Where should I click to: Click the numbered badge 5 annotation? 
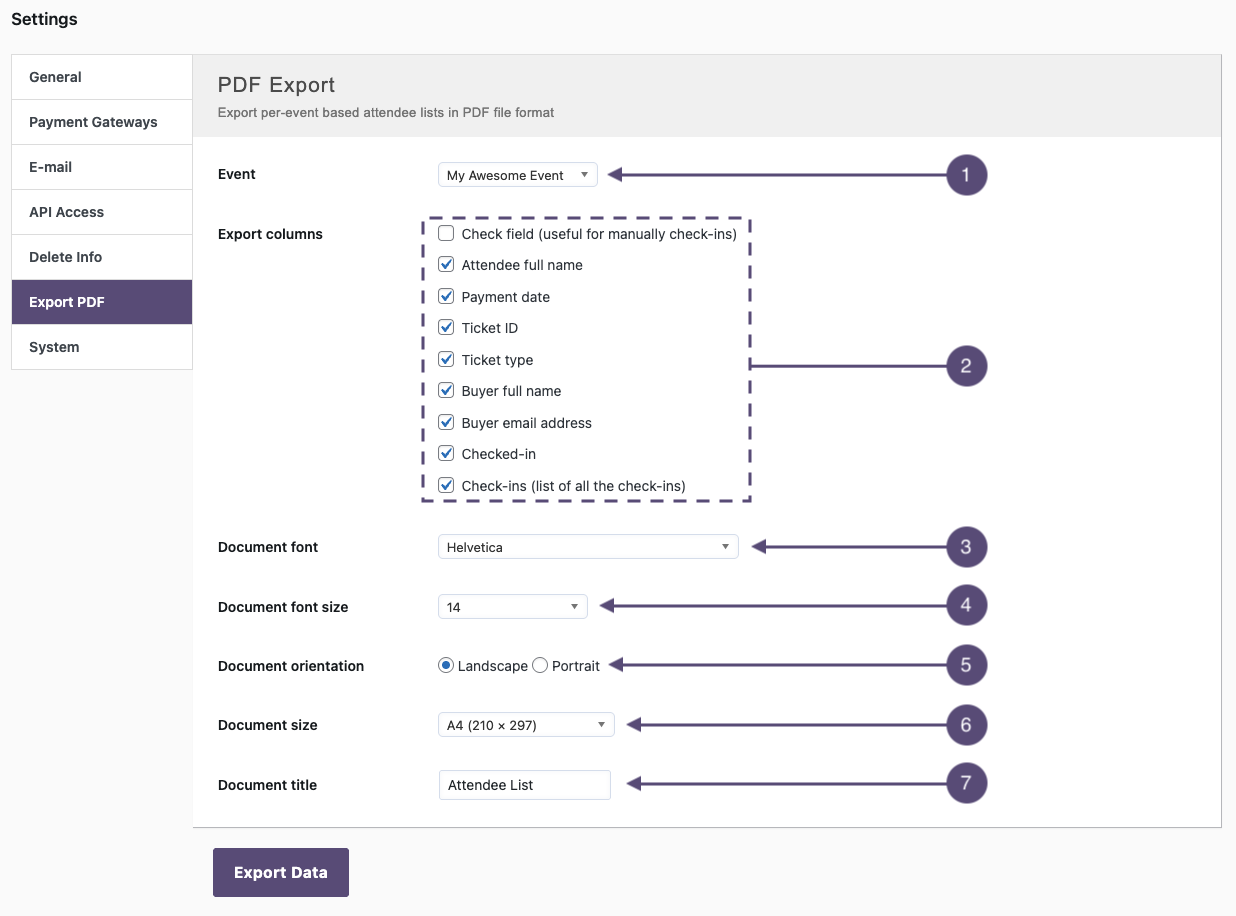point(966,665)
